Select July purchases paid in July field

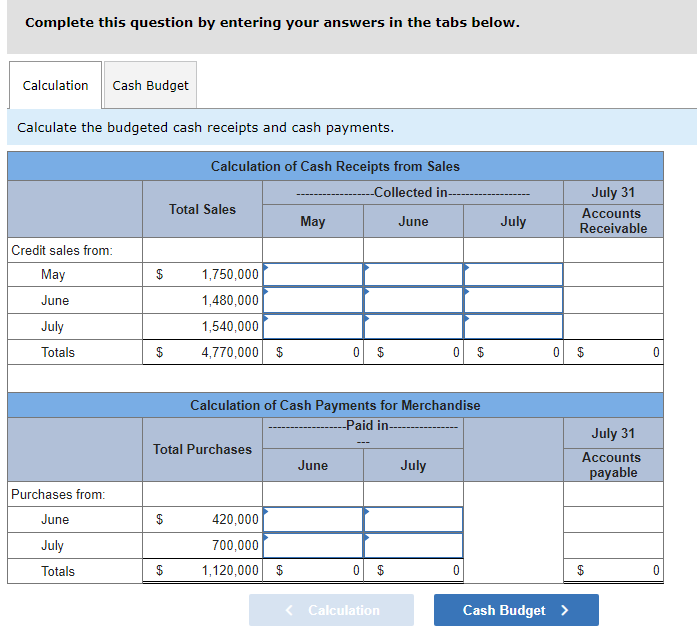[x=413, y=545]
